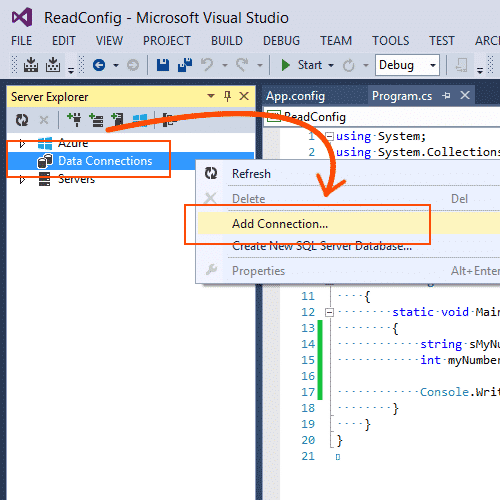The width and height of the screenshot is (500, 500).
Task: Click Connect to Server icon
Action: click(96, 120)
